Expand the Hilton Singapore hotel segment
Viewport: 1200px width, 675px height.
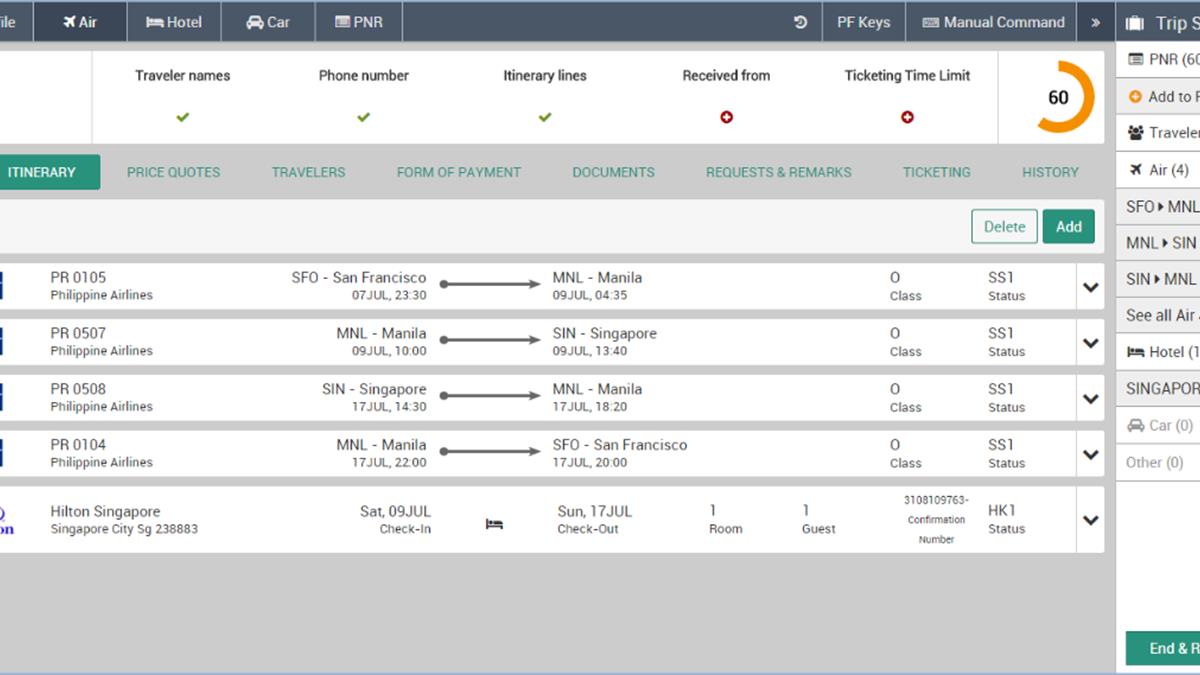click(1090, 520)
